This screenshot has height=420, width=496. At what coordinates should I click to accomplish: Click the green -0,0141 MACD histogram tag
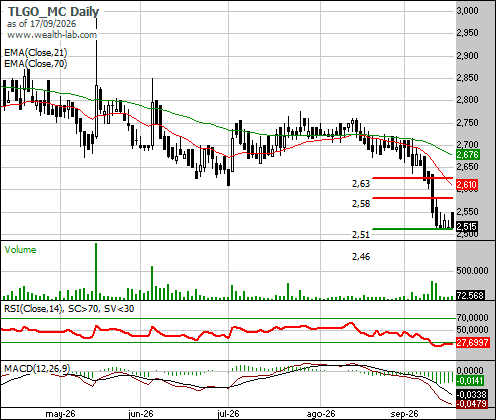coord(470,380)
